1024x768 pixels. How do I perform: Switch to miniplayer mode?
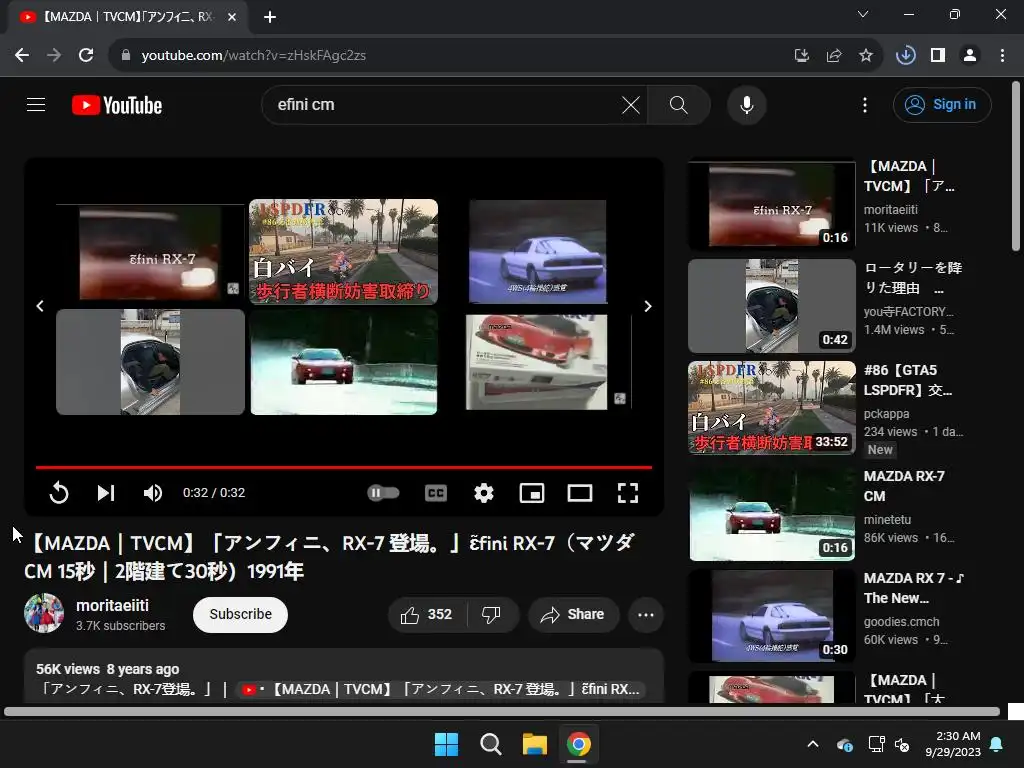pyautogui.click(x=532, y=493)
